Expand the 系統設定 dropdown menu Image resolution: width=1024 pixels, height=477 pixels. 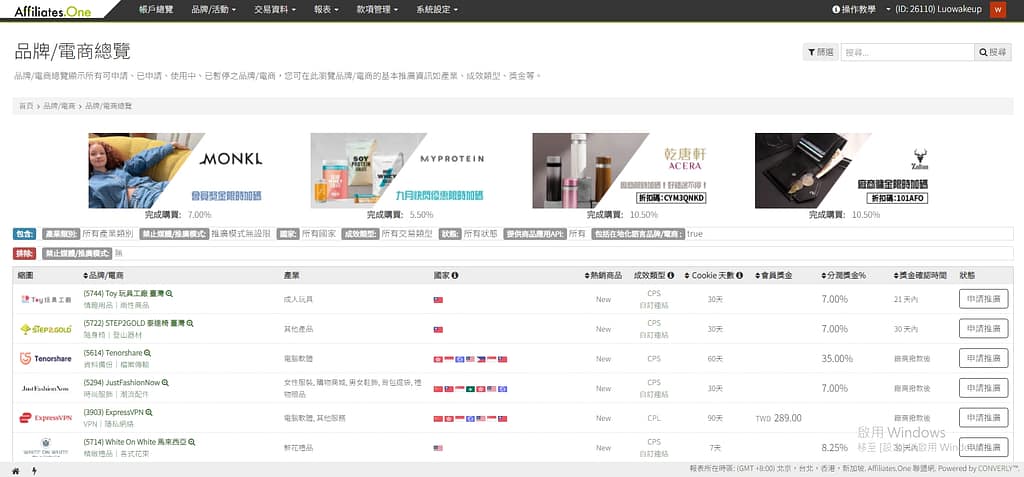(436, 10)
